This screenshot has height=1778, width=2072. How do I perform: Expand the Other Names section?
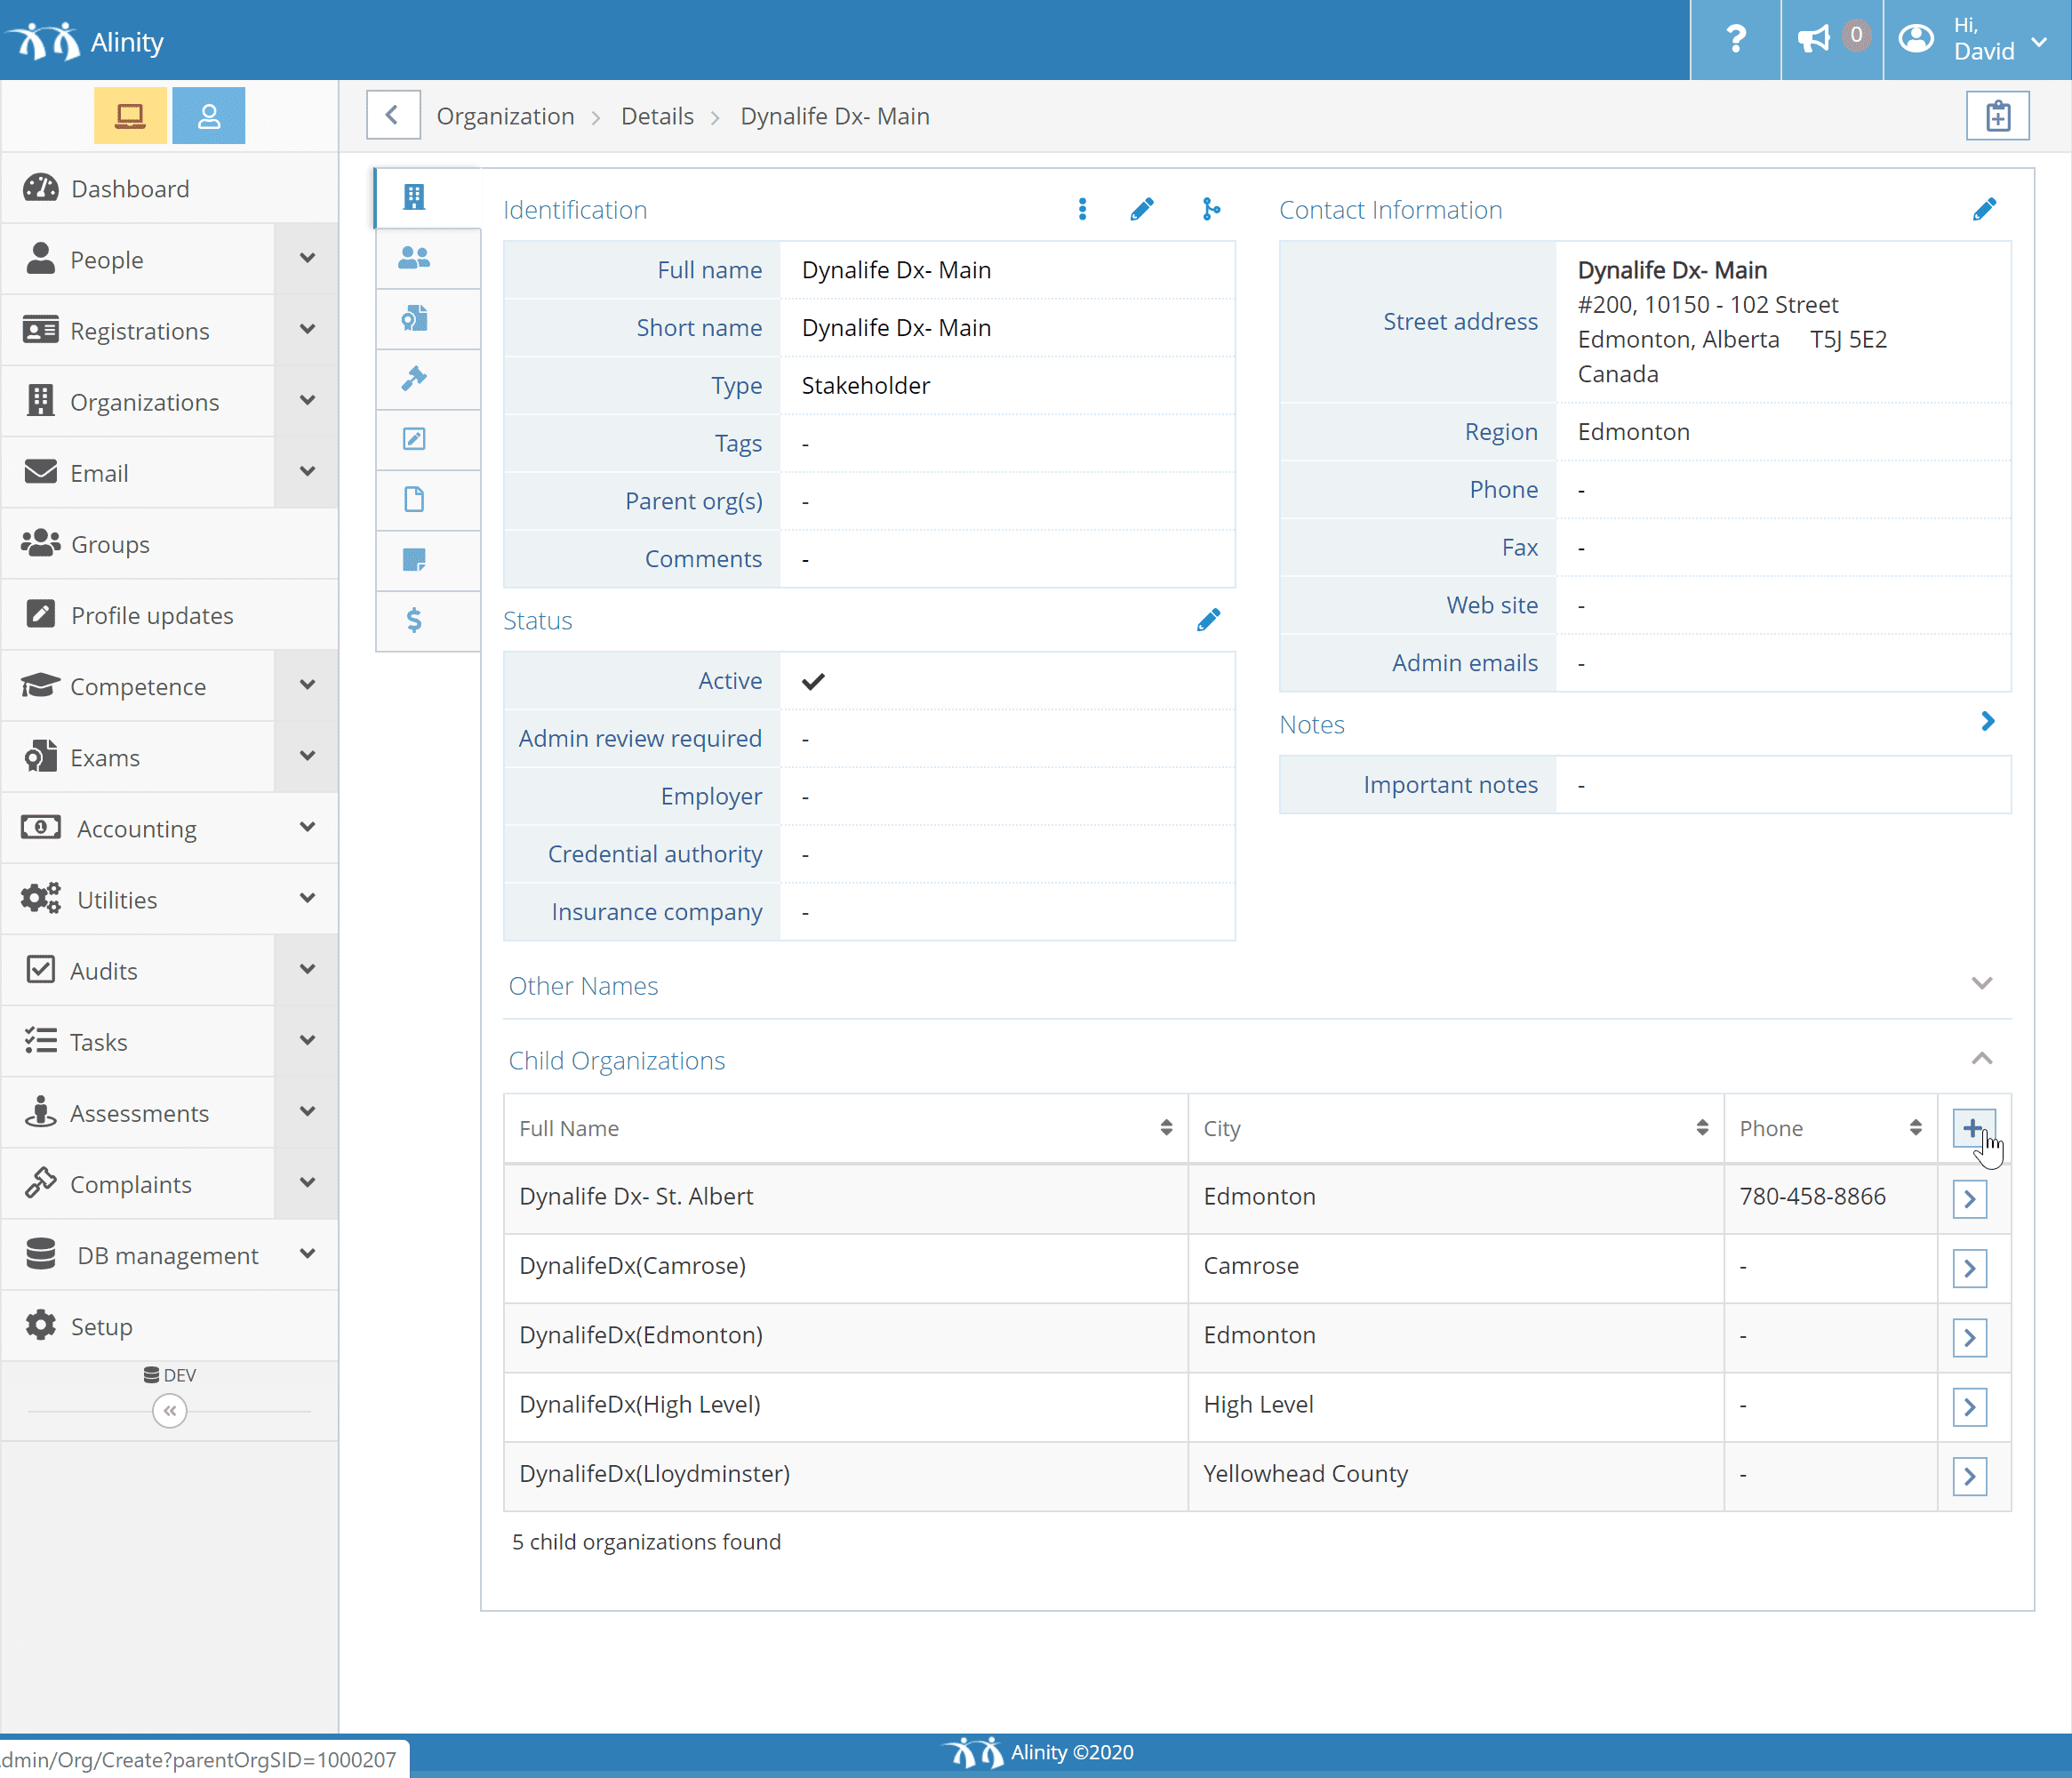pos(1982,984)
